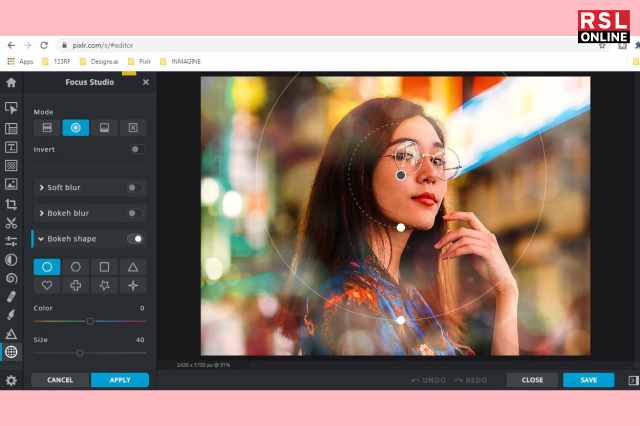Click the Size slider handle
The image size is (640, 426).
point(80,353)
